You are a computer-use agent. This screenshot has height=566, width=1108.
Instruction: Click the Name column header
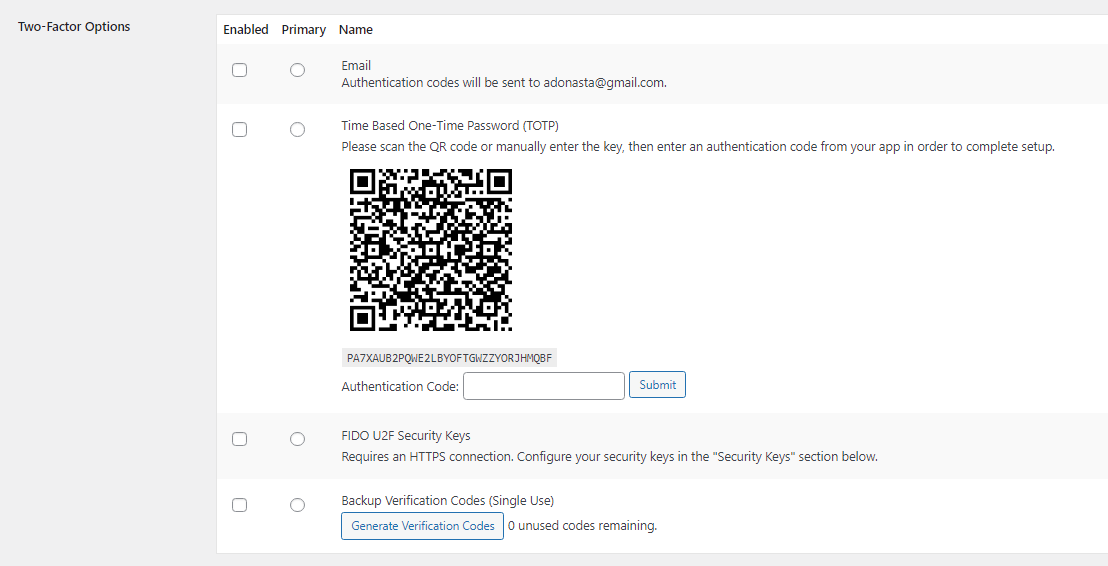coord(355,30)
